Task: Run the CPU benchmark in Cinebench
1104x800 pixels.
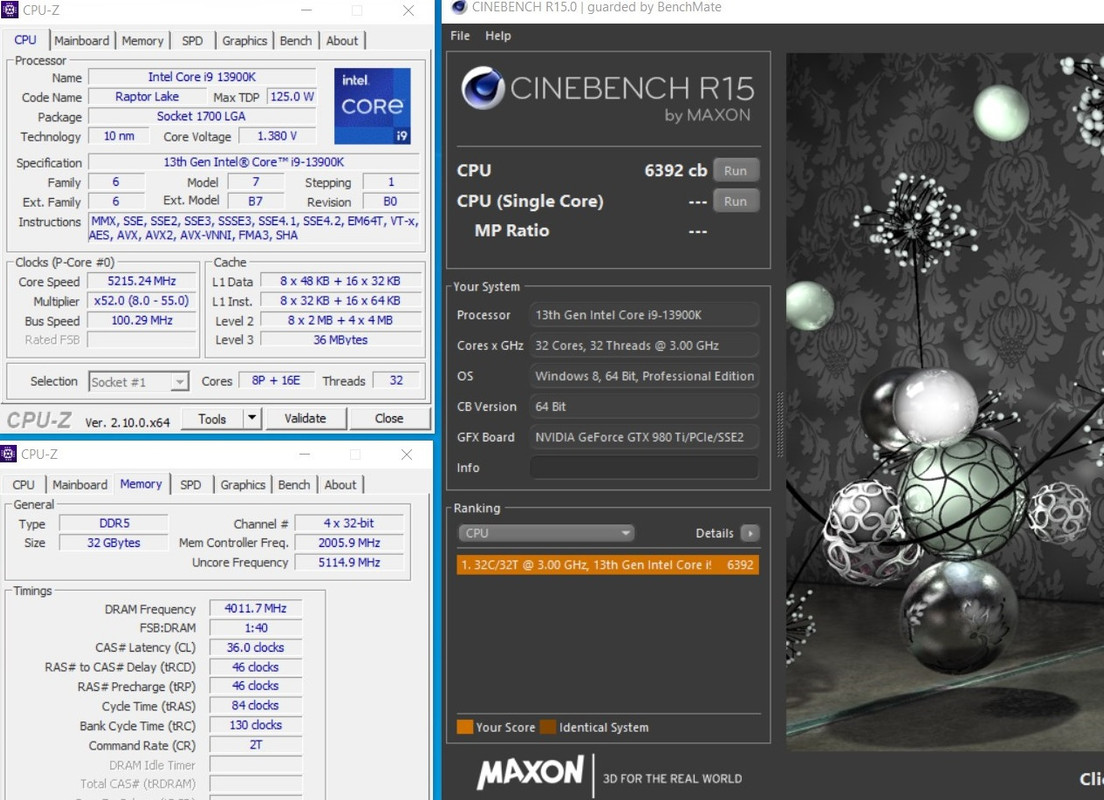Action: (x=736, y=170)
